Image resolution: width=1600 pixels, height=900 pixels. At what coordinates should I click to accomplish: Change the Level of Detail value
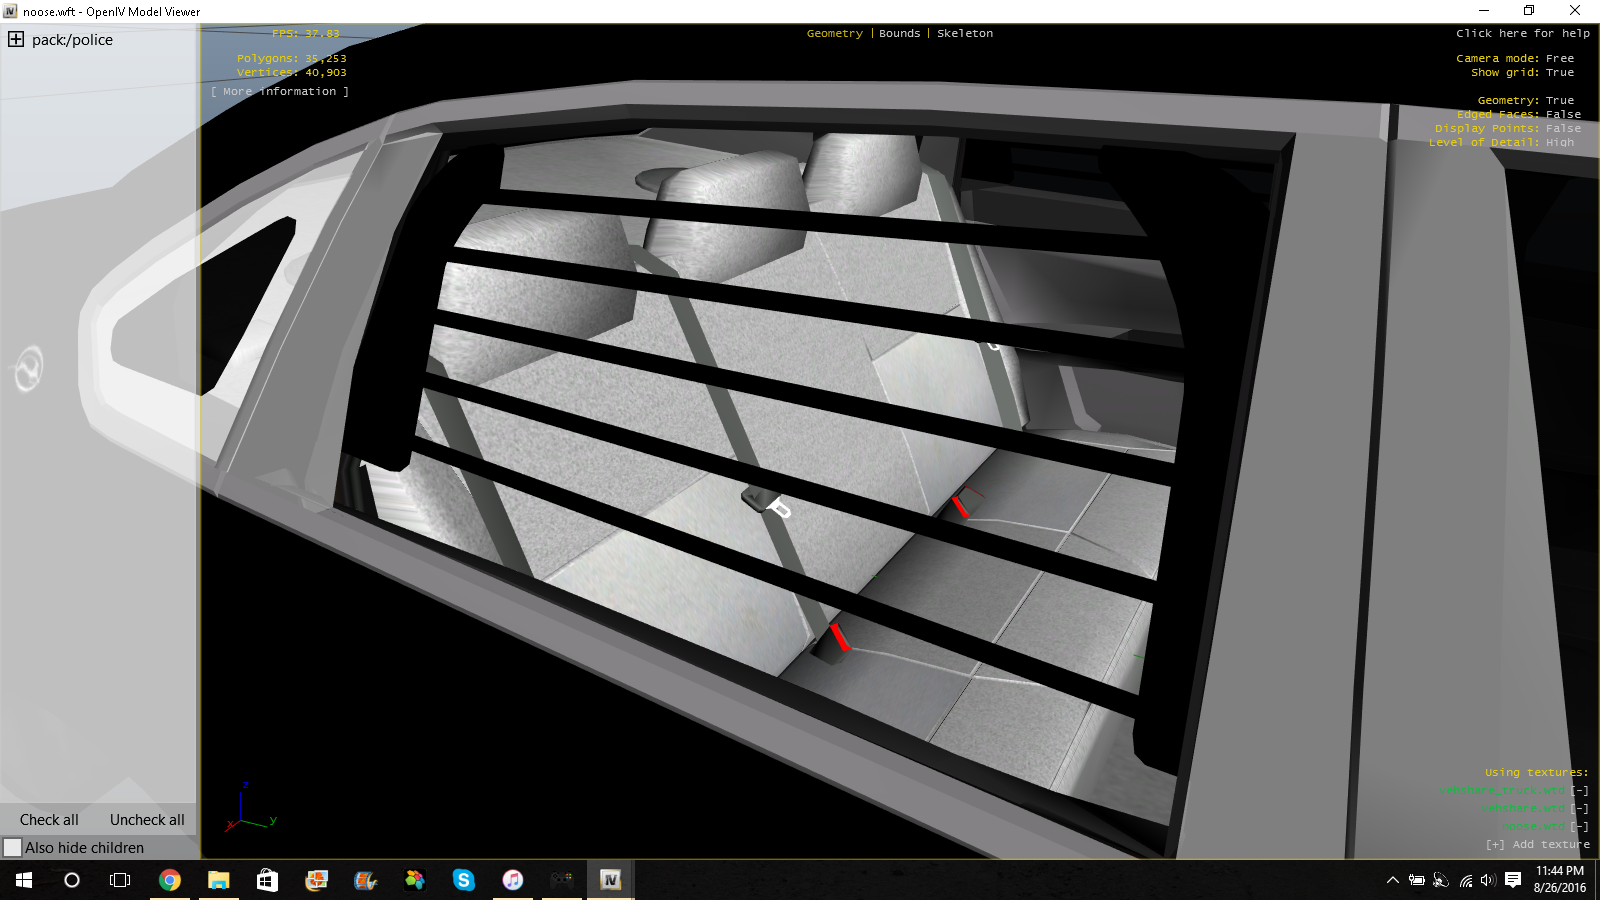coord(1560,143)
